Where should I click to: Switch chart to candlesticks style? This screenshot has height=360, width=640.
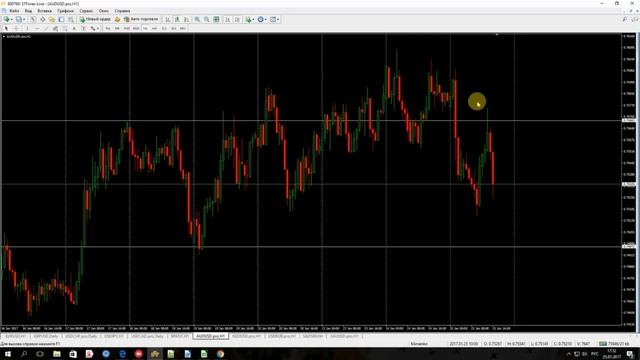177,19
